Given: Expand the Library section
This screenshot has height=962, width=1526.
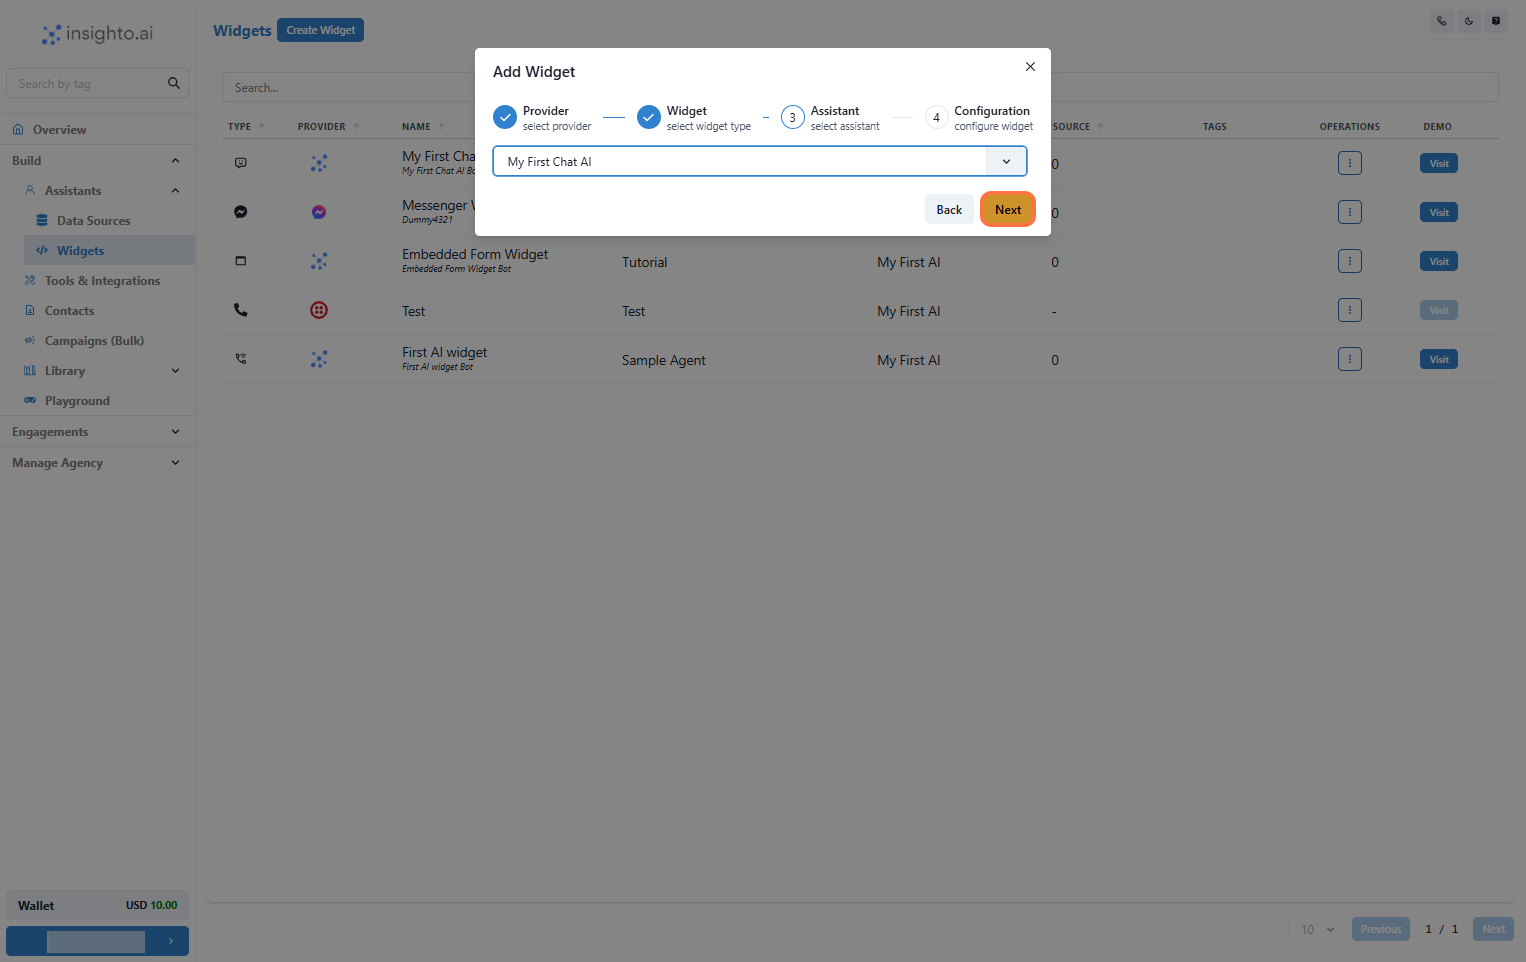Looking at the screenshot, I should [x=175, y=370].
